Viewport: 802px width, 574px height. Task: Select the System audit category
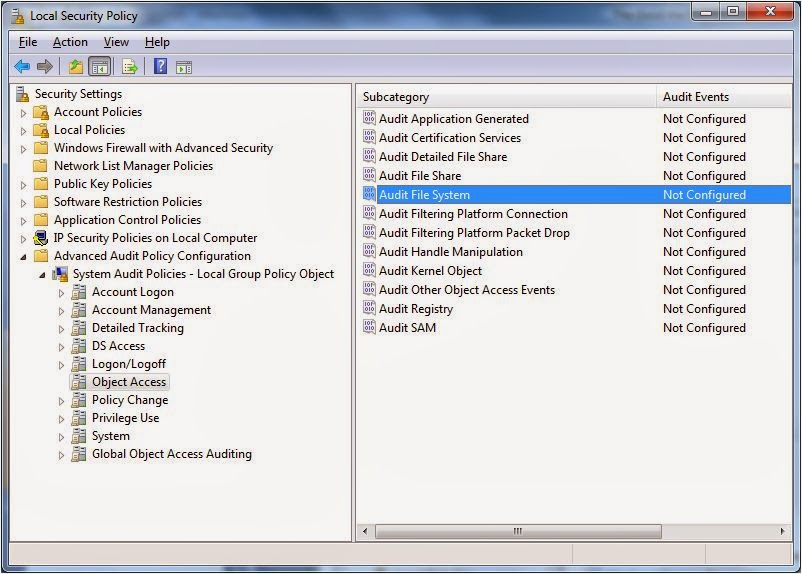click(111, 436)
